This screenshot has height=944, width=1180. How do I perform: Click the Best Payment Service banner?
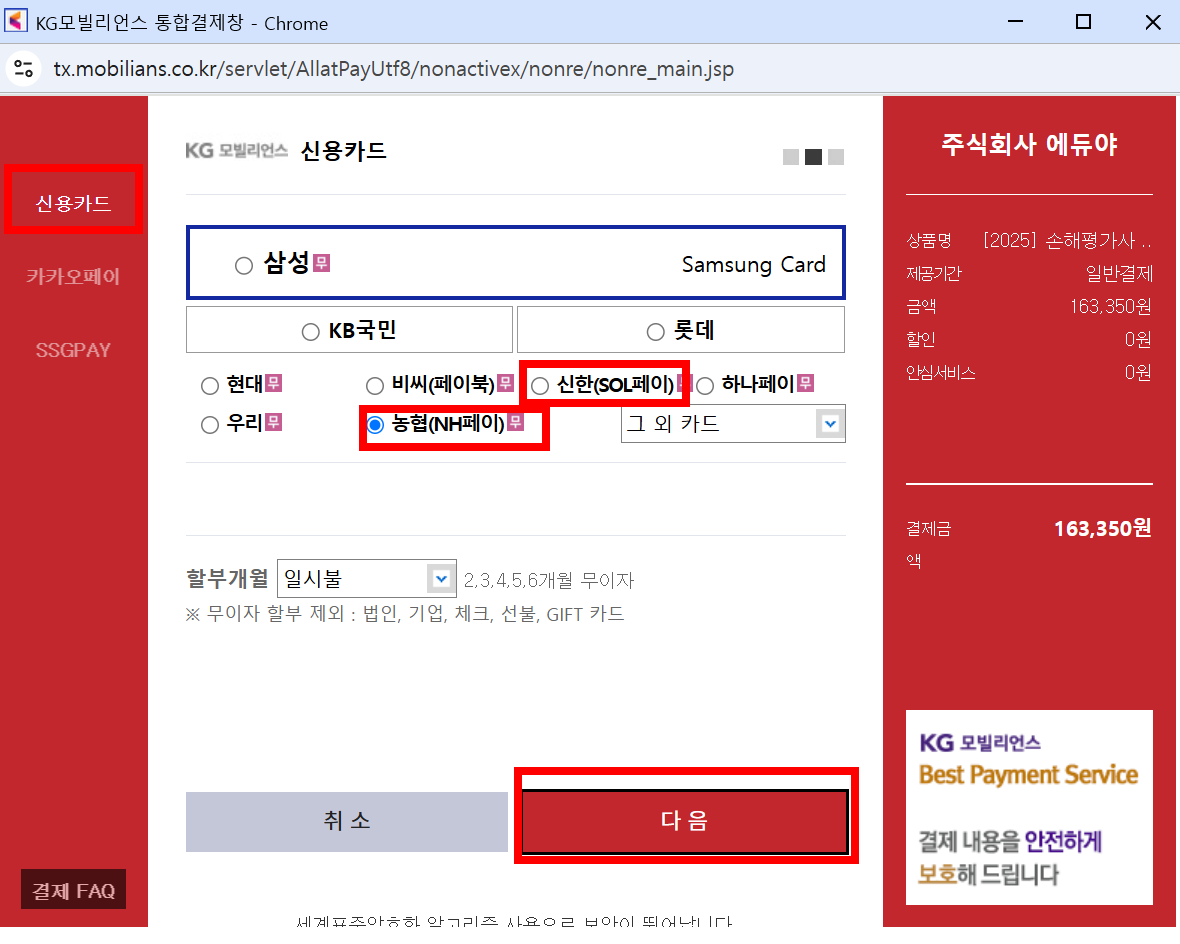click(x=1029, y=807)
